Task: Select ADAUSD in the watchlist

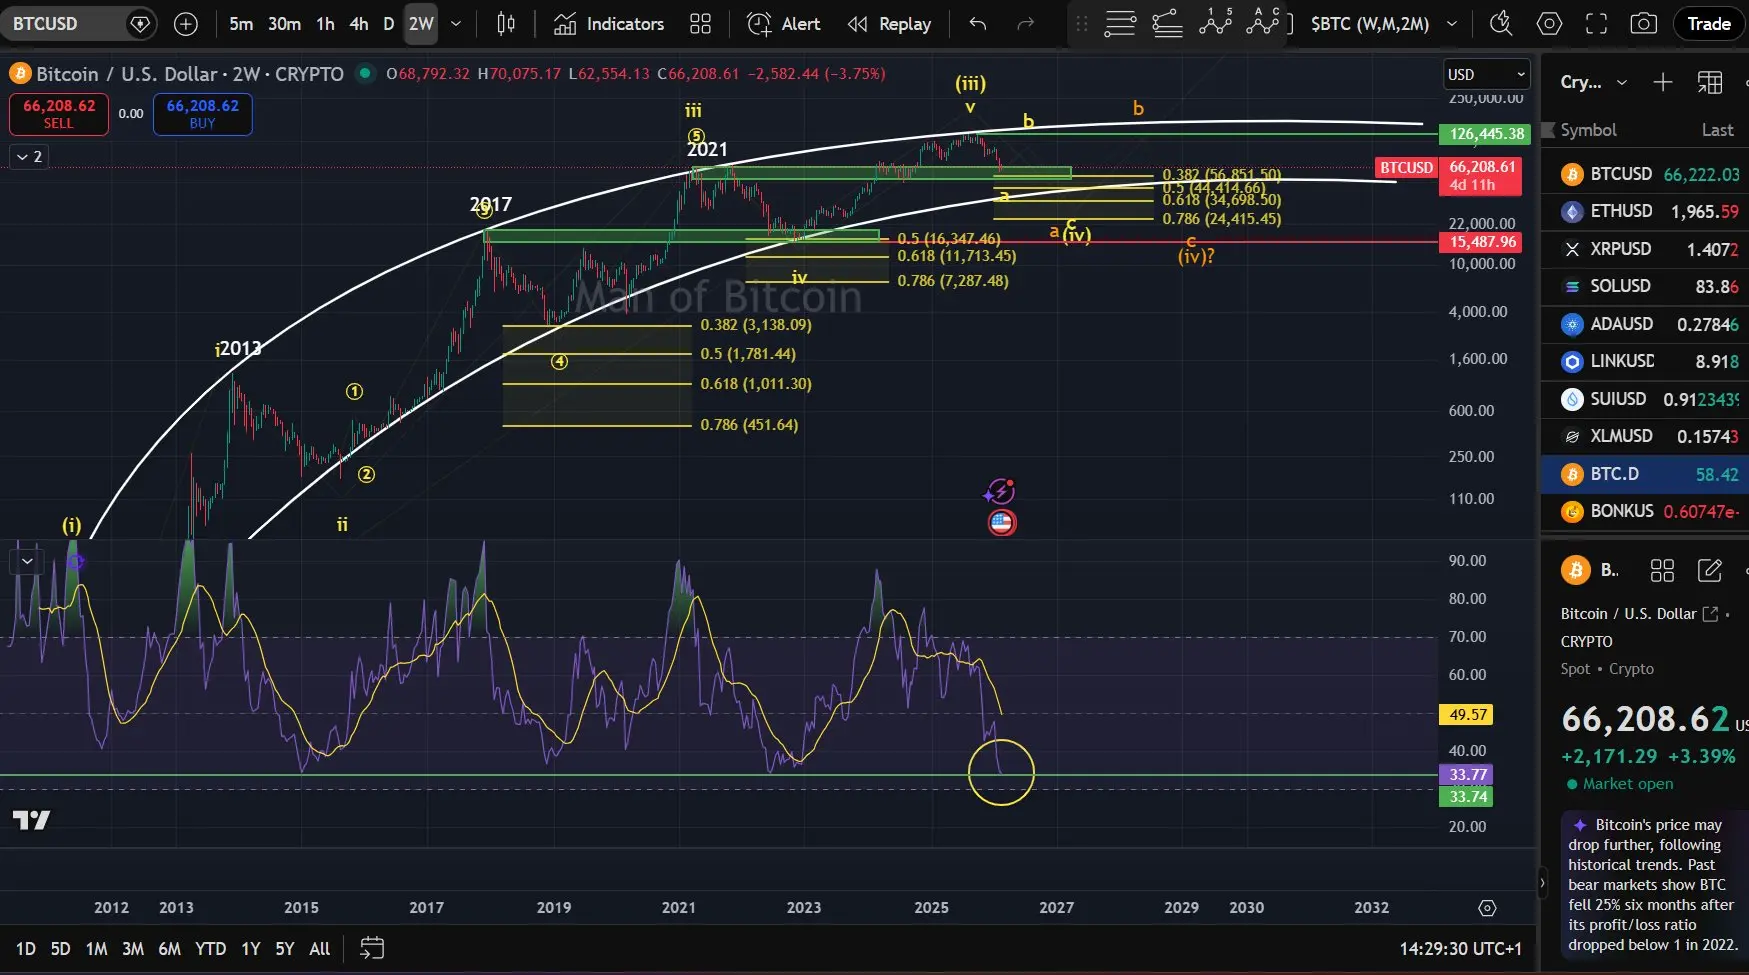Action: tap(1645, 324)
